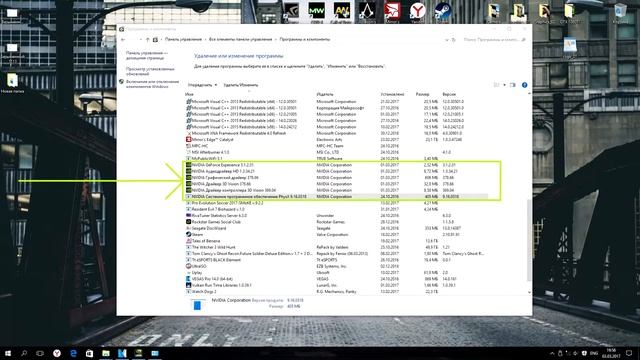Click the Windows Start button

(x=7, y=353)
